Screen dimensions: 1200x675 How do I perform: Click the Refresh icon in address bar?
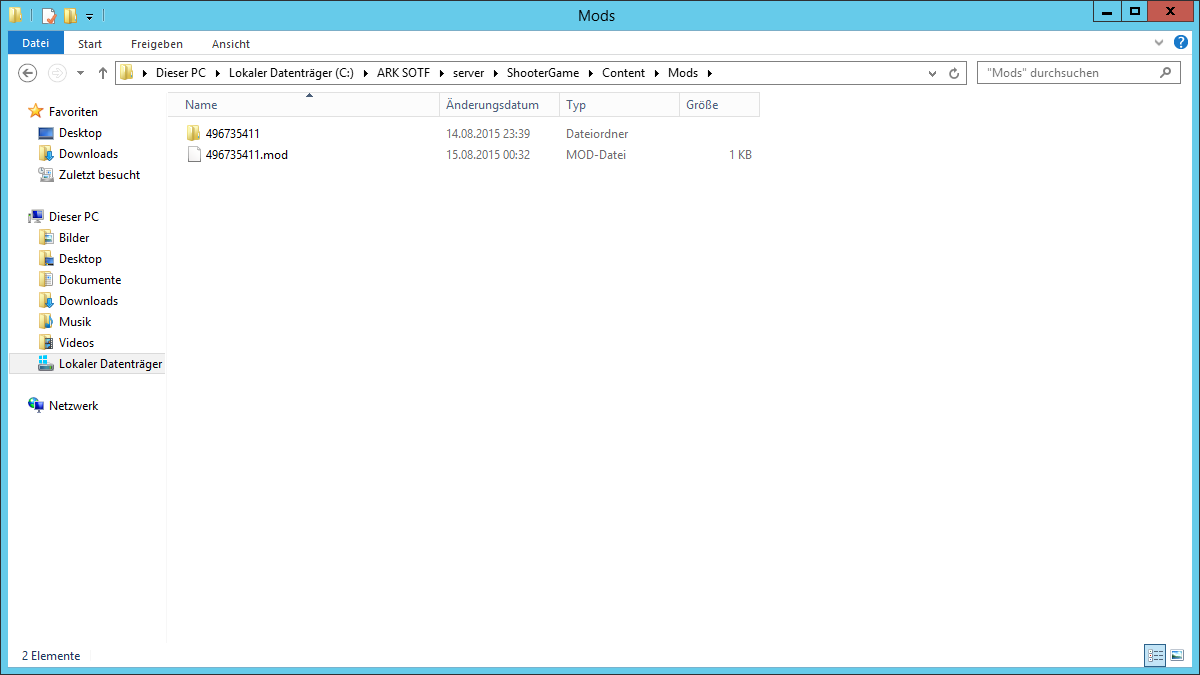coord(954,73)
